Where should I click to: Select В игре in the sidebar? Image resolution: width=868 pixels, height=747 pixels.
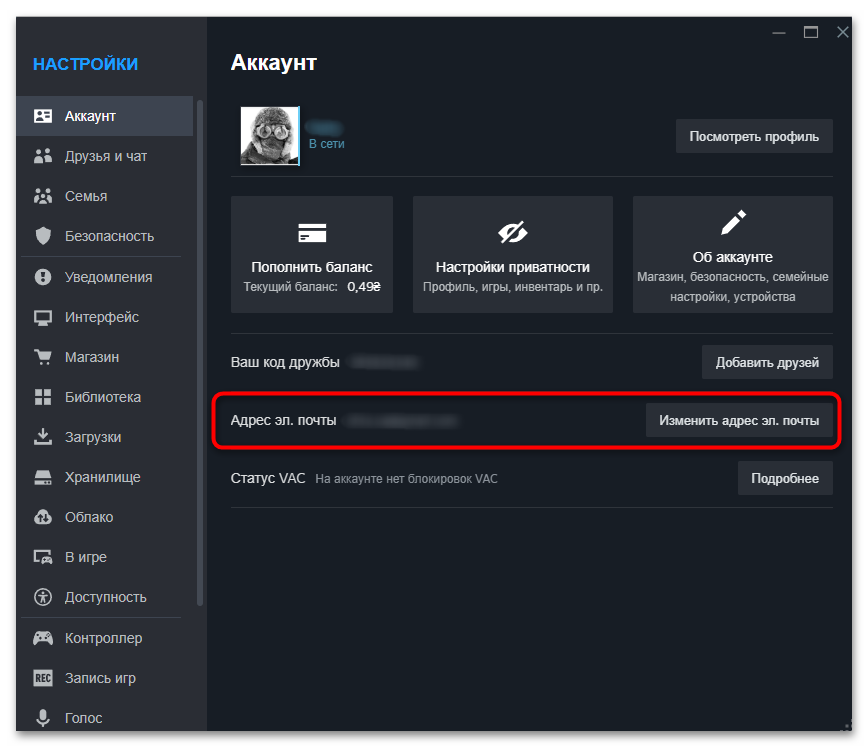105,557
